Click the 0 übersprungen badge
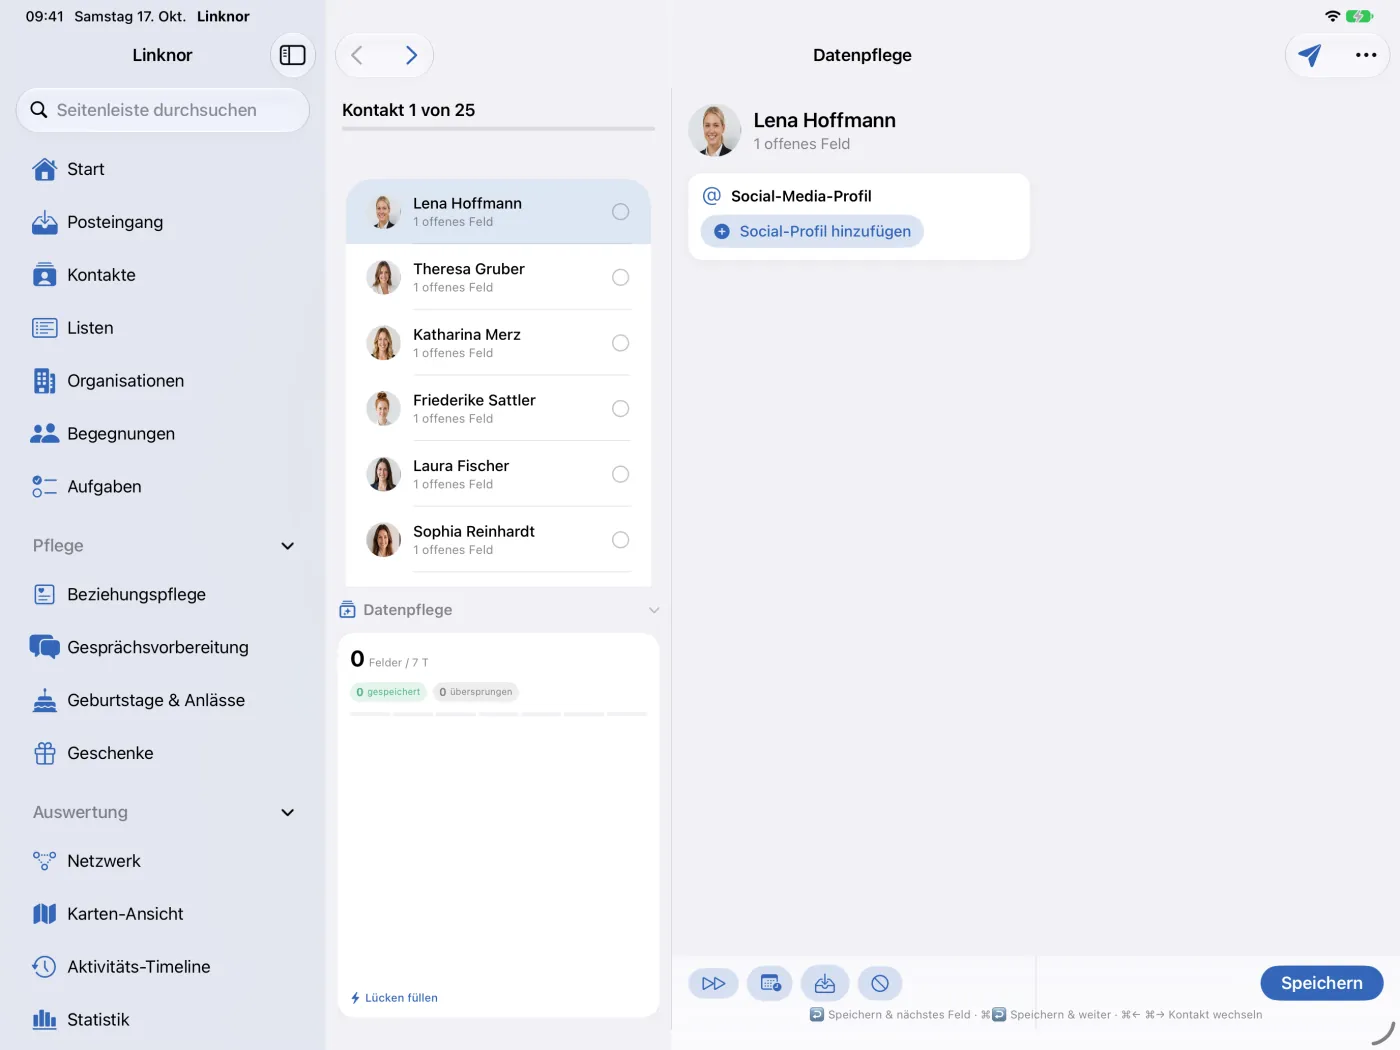The image size is (1400, 1050). click(476, 692)
